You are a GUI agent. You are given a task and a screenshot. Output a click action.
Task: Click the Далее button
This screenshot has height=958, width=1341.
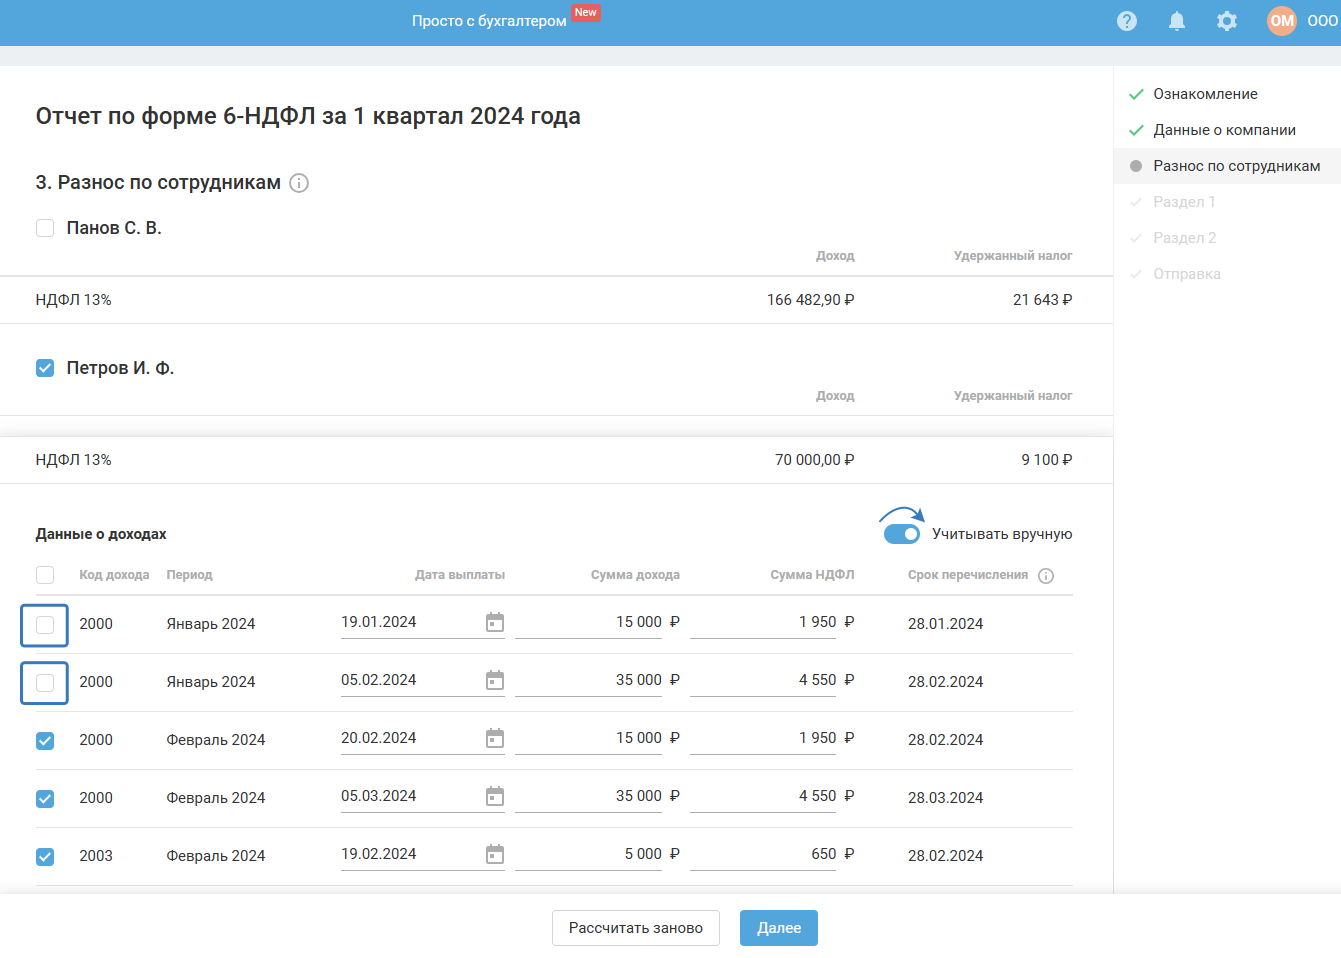pos(778,928)
